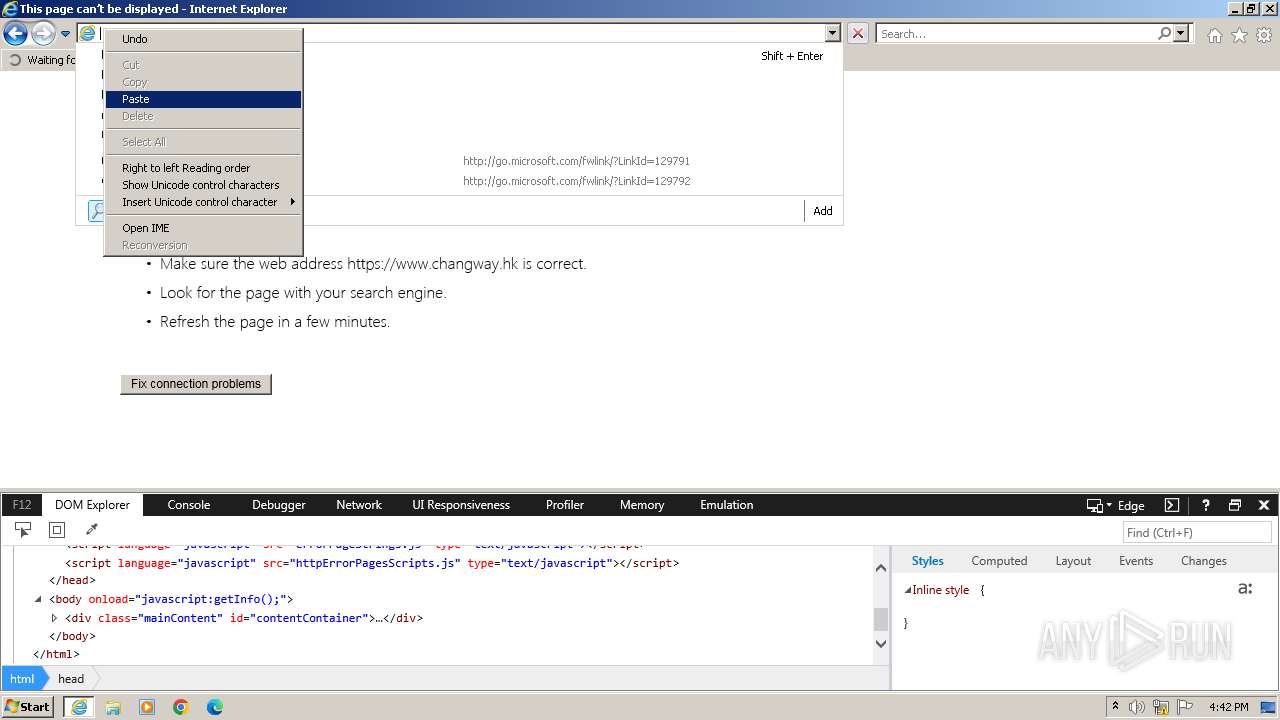Open dev tools Help question mark
Image resolution: width=1280 pixels, height=720 pixels.
click(1206, 505)
